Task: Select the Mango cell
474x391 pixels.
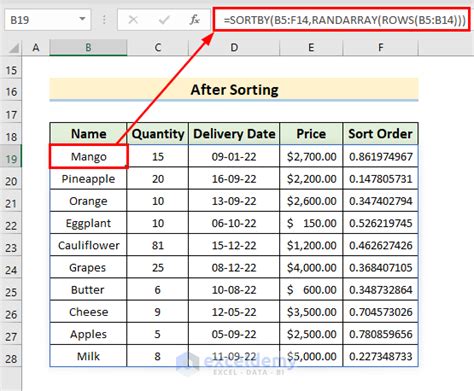Action: [x=88, y=156]
